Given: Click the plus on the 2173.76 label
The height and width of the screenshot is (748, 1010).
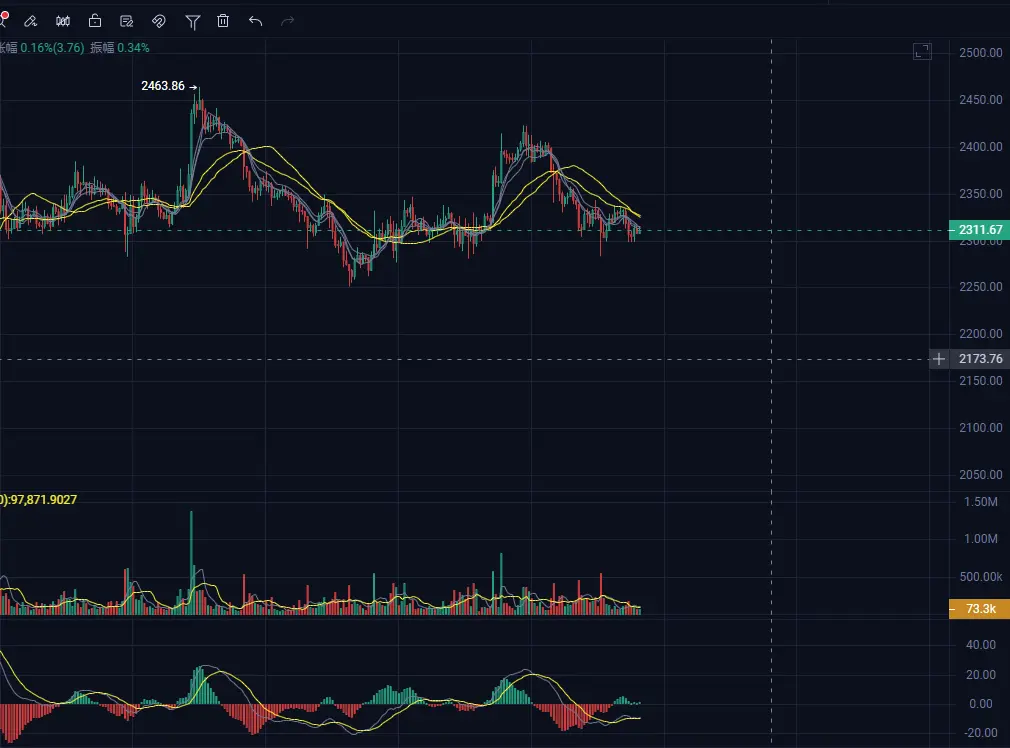Looking at the screenshot, I should pos(939,359).
